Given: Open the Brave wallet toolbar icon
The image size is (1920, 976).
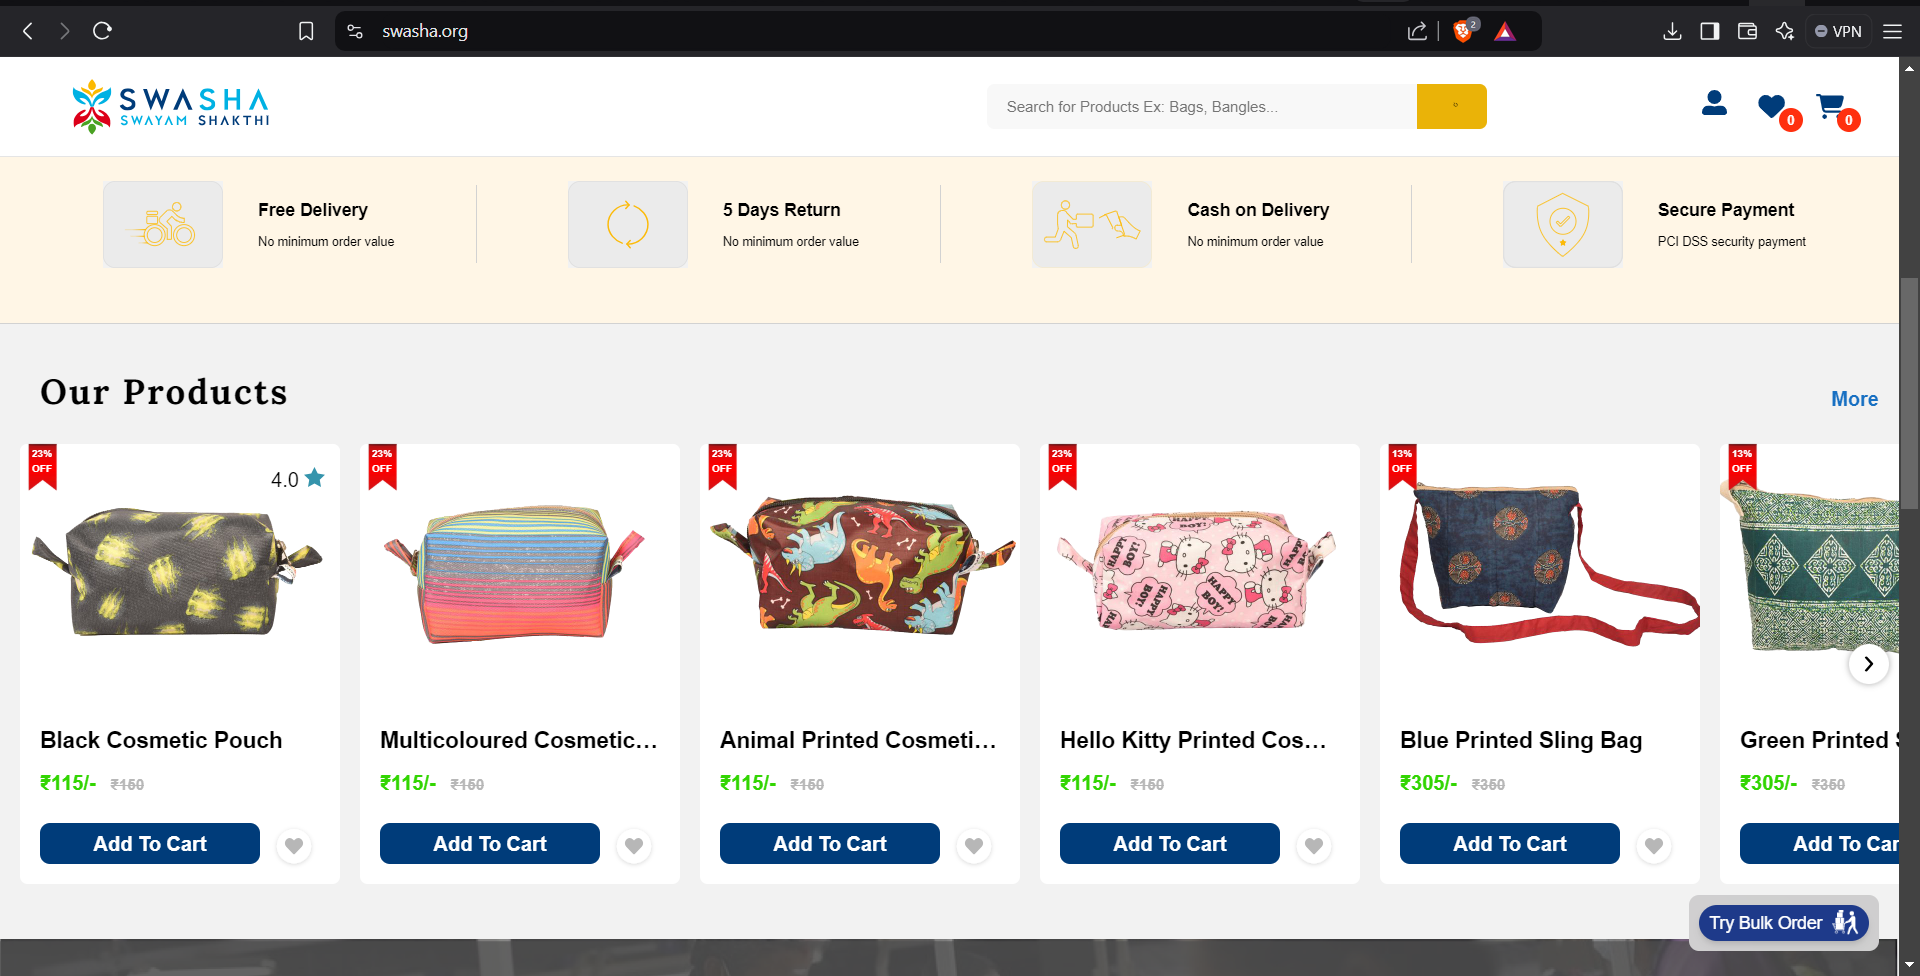Looking at the screenshot, I should click(x=1748, y=31).
